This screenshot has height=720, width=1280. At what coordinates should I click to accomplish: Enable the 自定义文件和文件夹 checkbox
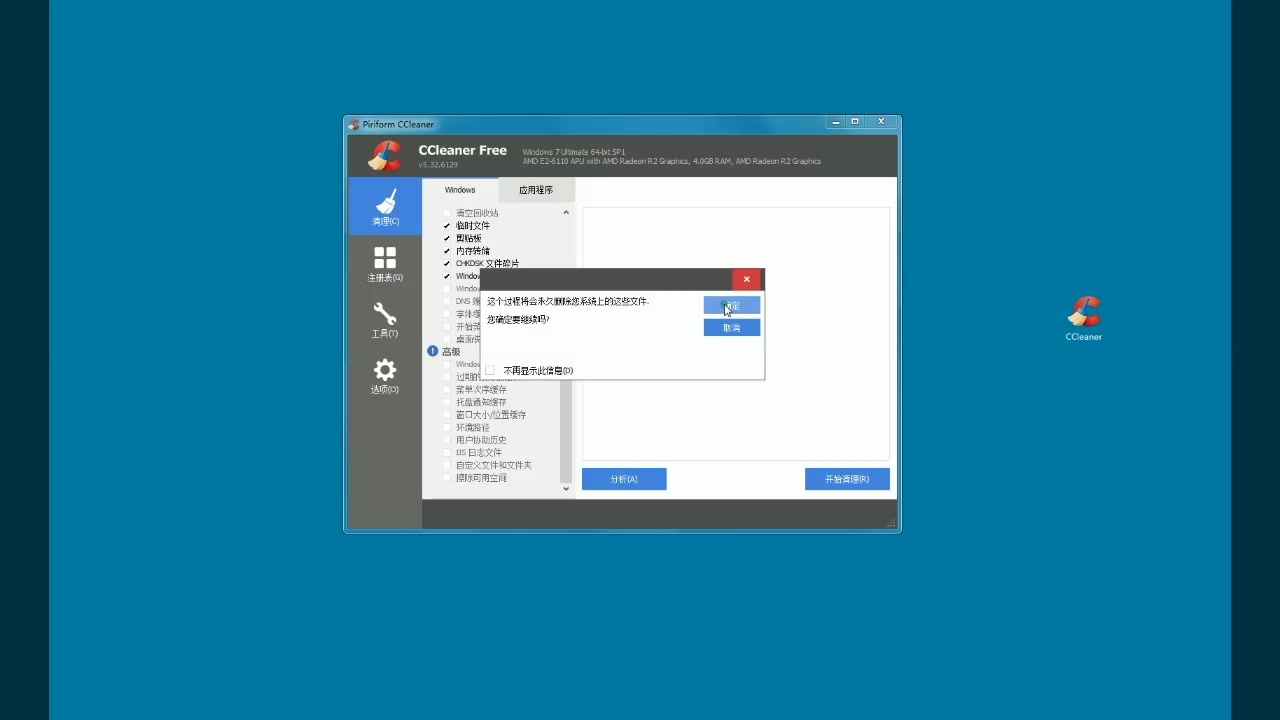tap(447, 465)
